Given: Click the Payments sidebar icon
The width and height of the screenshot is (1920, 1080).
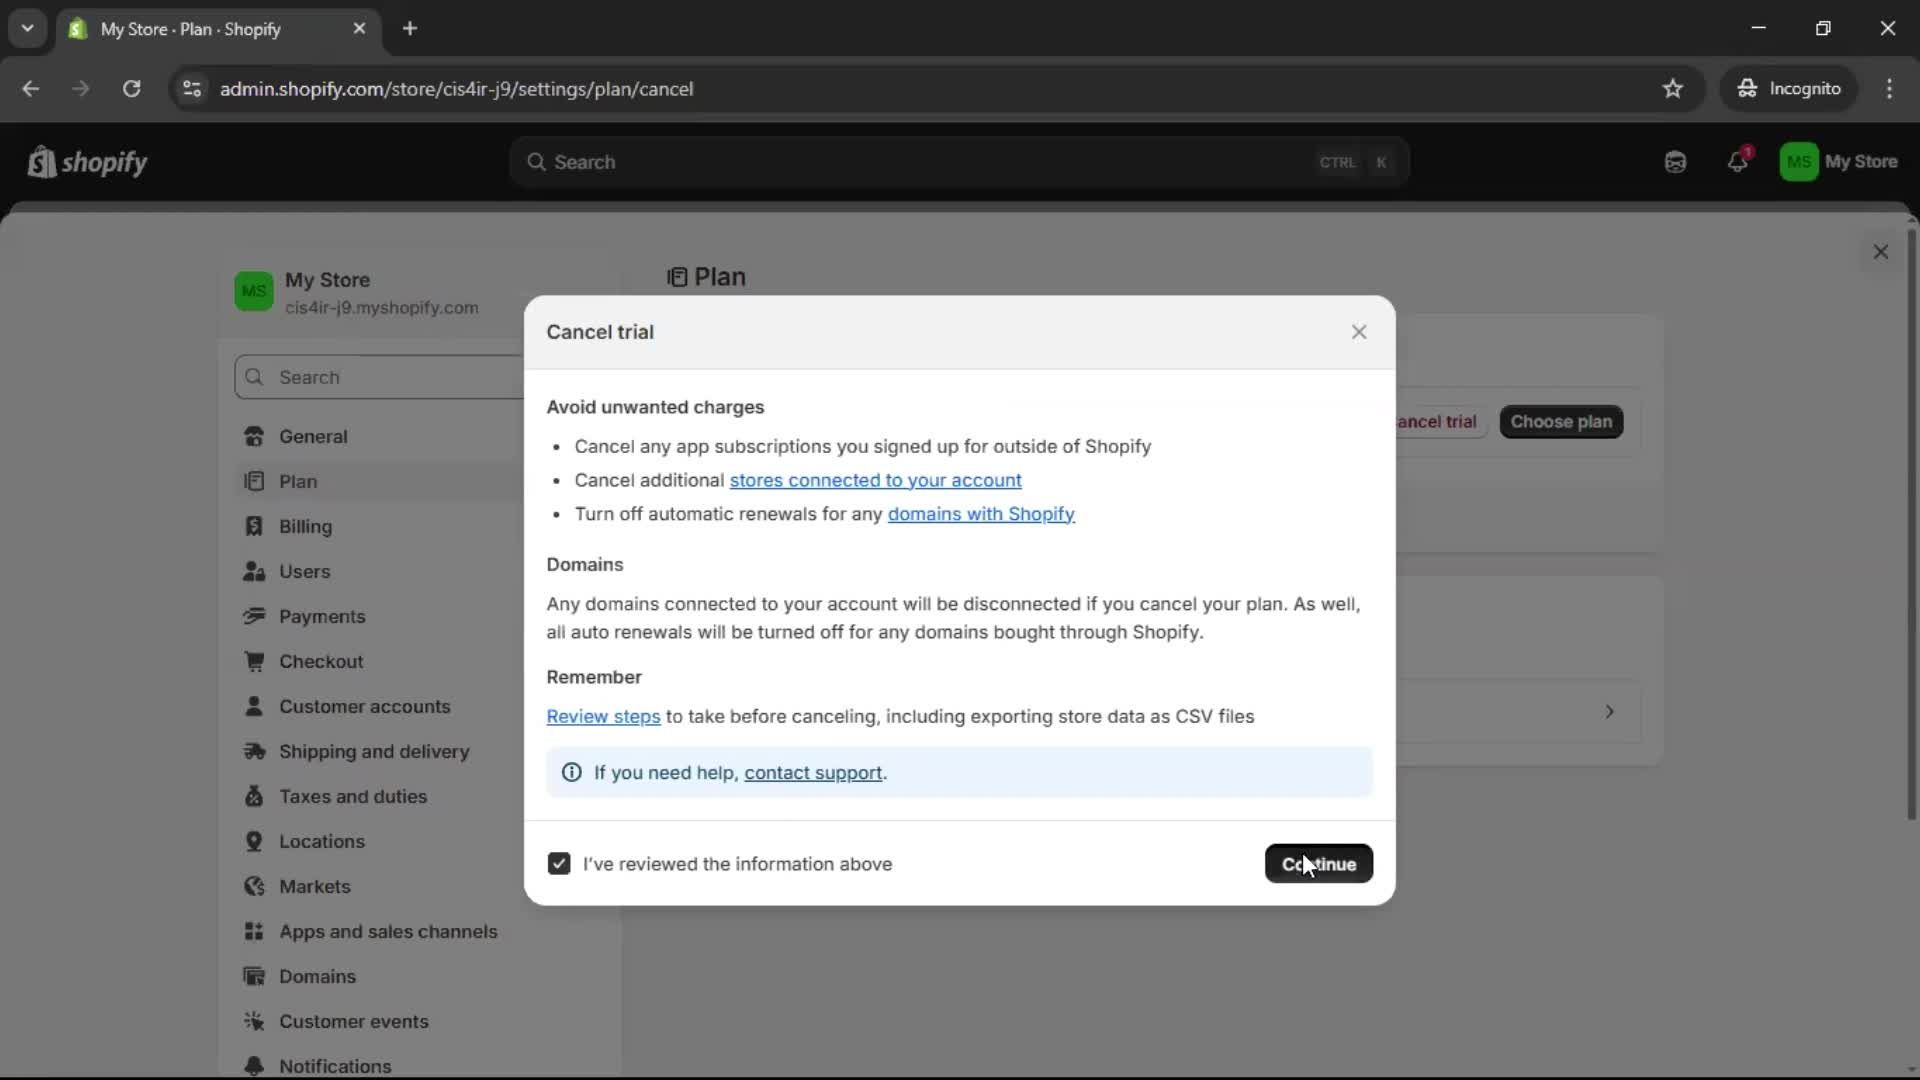Looking at the screenshot, I should (256, 616).
